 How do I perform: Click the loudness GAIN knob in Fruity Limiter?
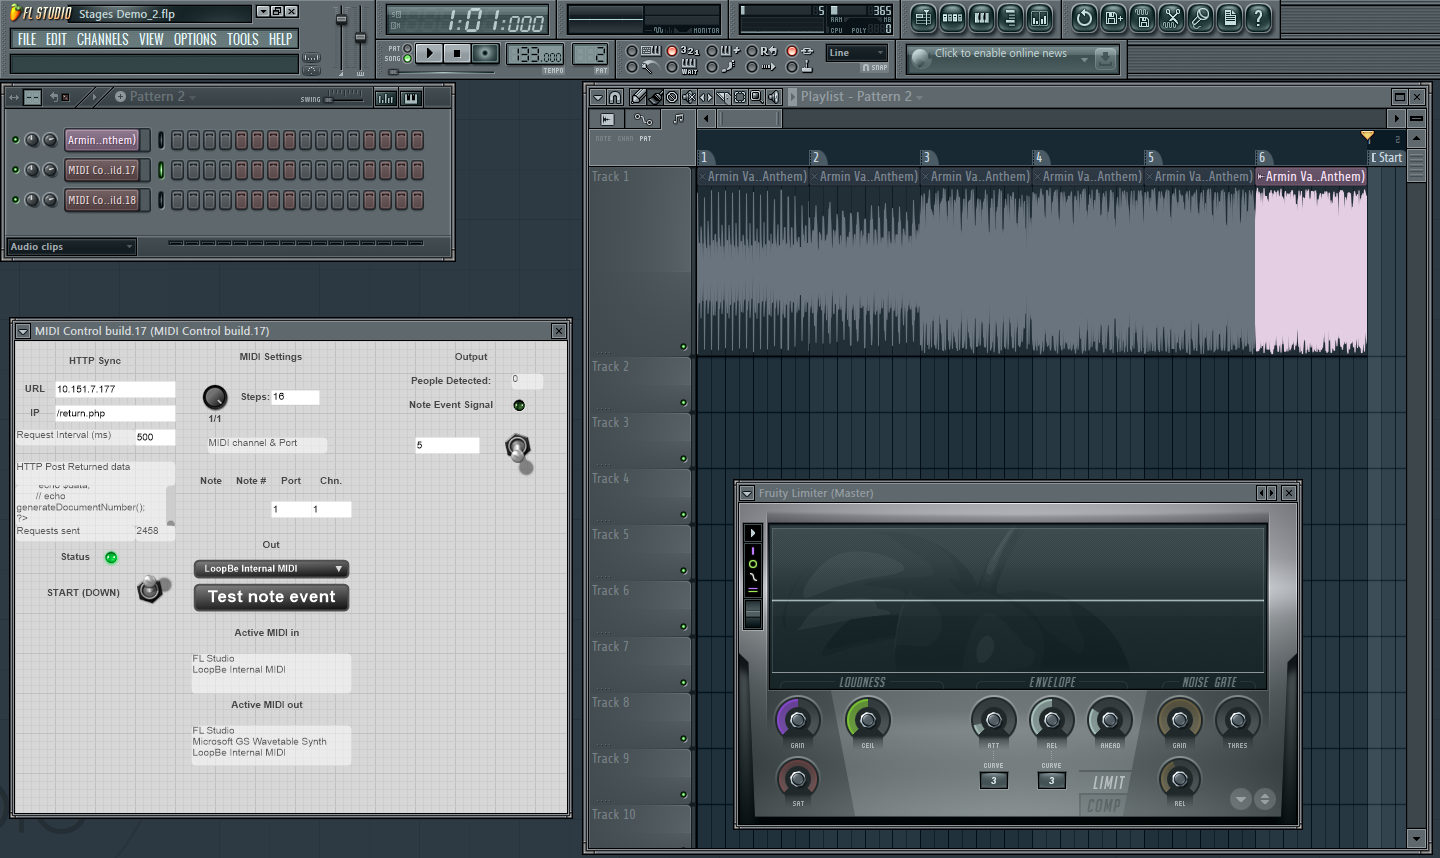click(798, 720)
